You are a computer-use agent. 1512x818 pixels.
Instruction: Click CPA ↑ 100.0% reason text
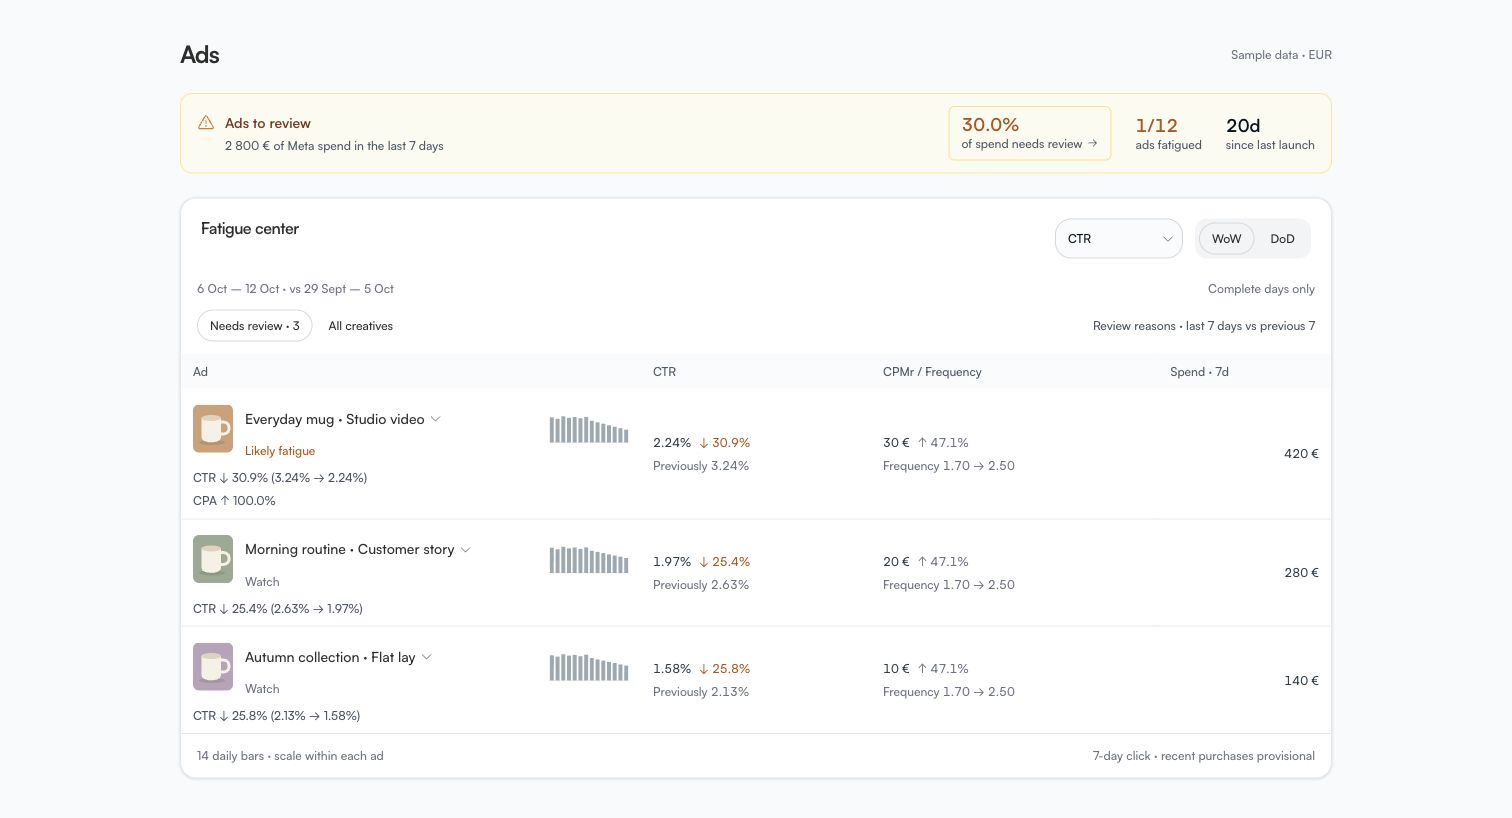(234, 500)
